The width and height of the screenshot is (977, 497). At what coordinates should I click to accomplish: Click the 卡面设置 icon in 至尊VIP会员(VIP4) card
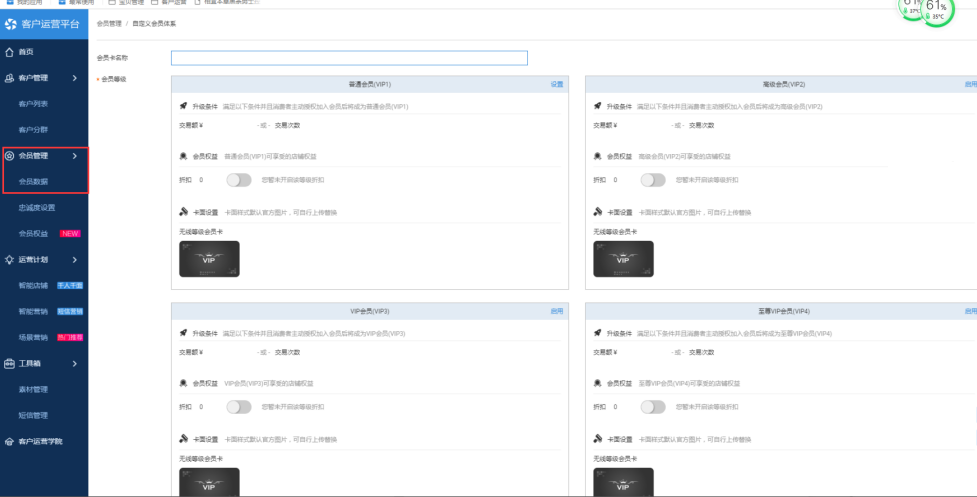[x=598, y=438]
